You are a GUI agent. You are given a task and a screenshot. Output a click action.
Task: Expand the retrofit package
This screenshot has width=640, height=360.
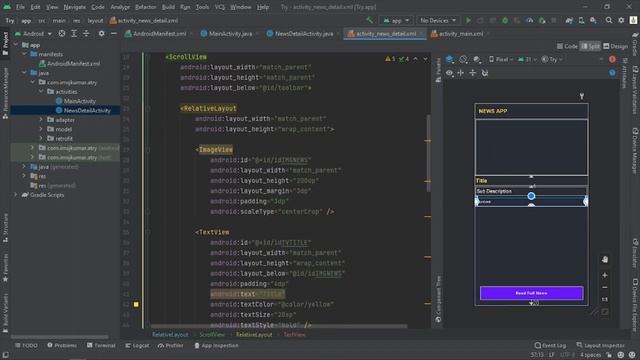[41, 138]
